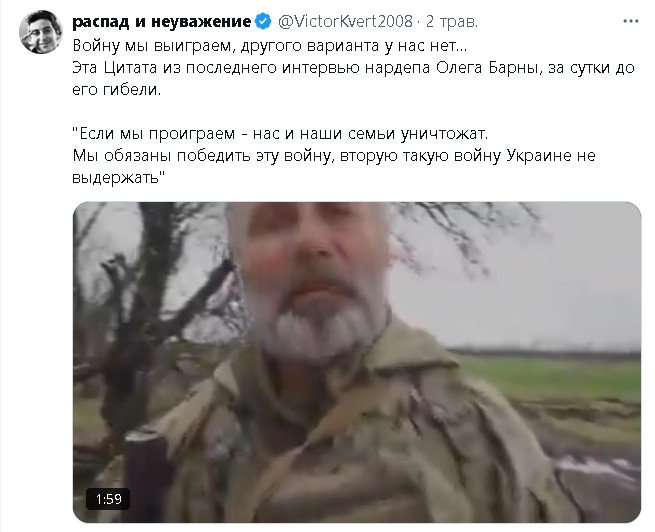Click the sentence mentioning "Олега Барны"

[353, 67]
